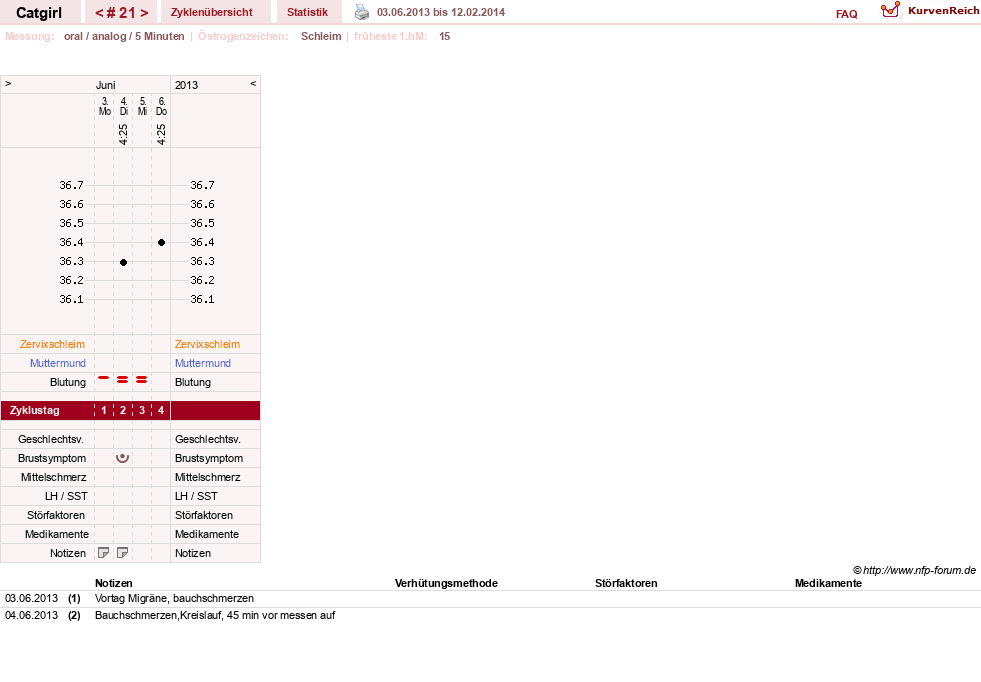
Task: Click 'oral / analog / 5 Minuten' value
Action: 124,36
